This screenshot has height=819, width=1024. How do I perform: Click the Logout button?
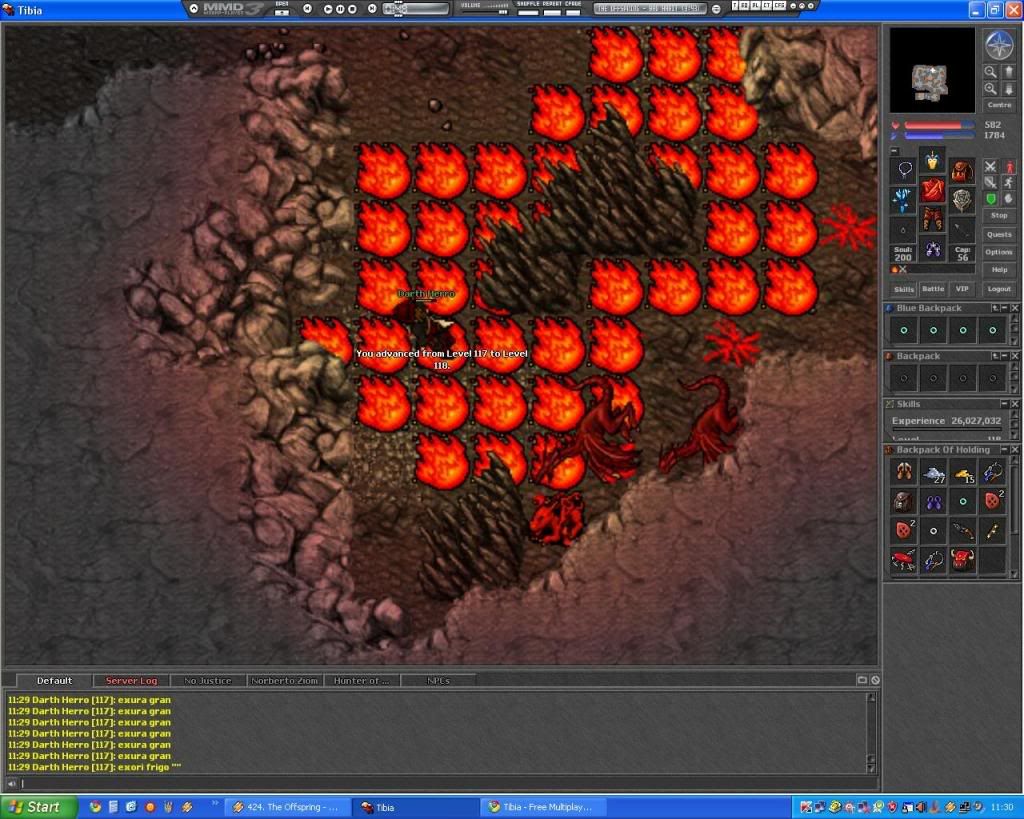[999, 289]
